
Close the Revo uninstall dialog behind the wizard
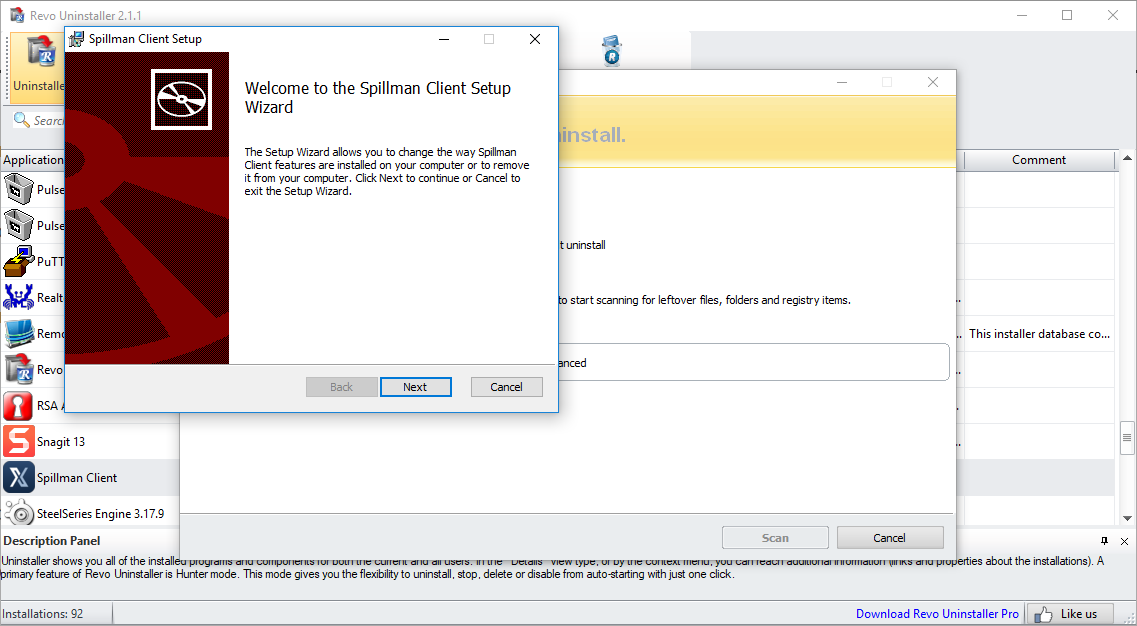tap(933, 83)
